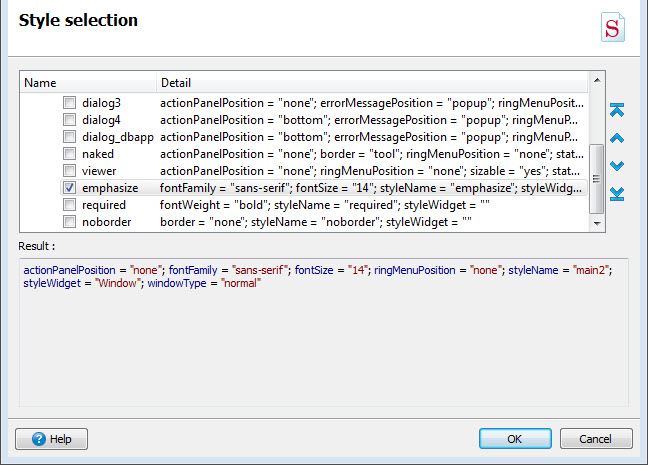Tick the viewer style checkbox
Image resolution: width=648 pixels, height=465 pixels.
[70, 171]
